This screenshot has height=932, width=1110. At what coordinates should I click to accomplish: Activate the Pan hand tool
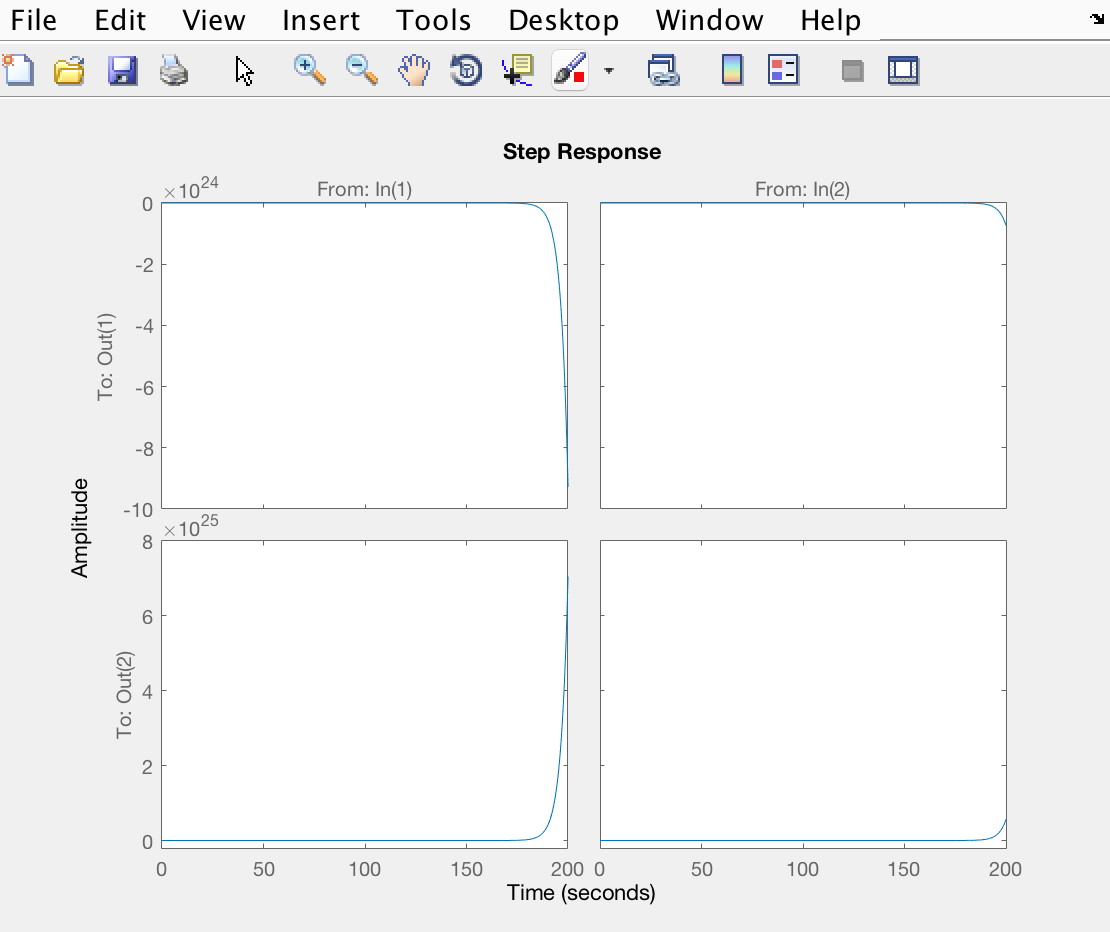(x=414, y=70)
